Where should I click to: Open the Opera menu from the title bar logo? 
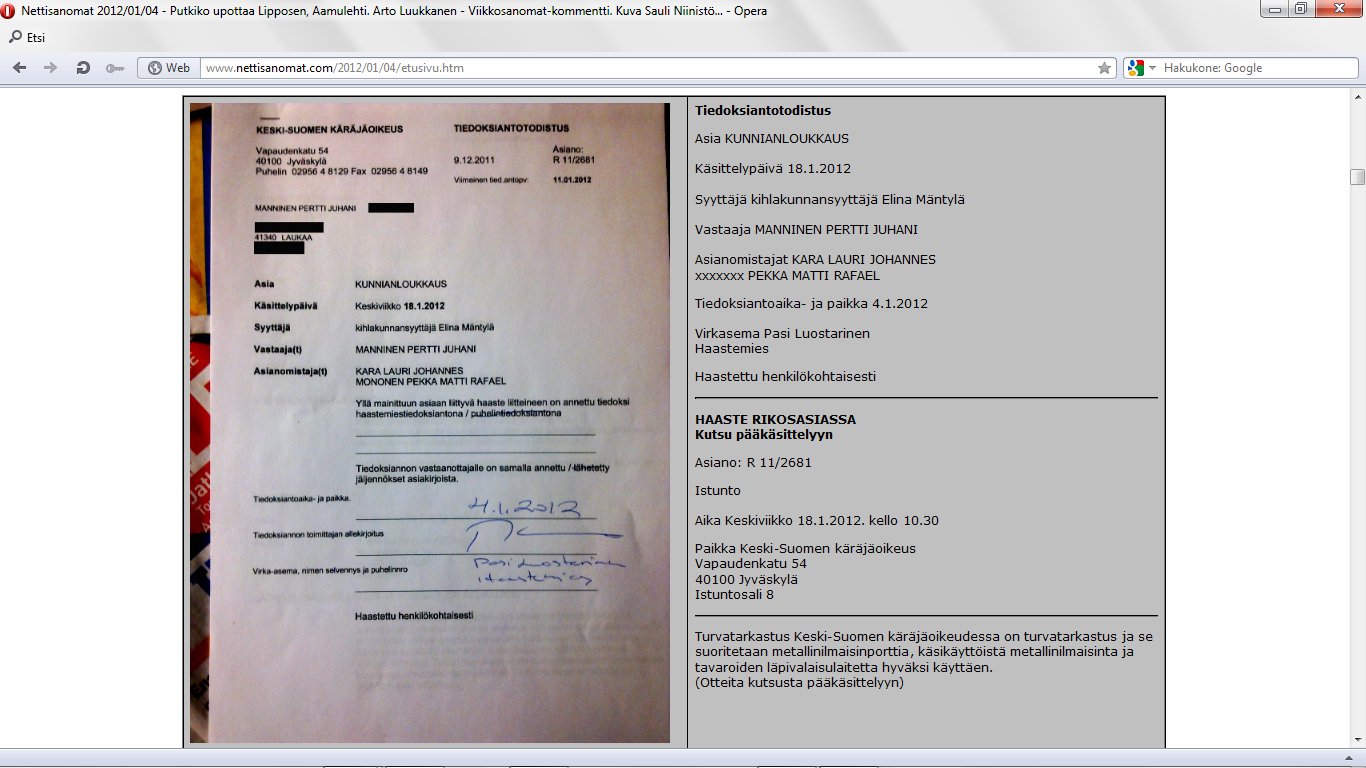pyautogui.click(x=9, y=9)
